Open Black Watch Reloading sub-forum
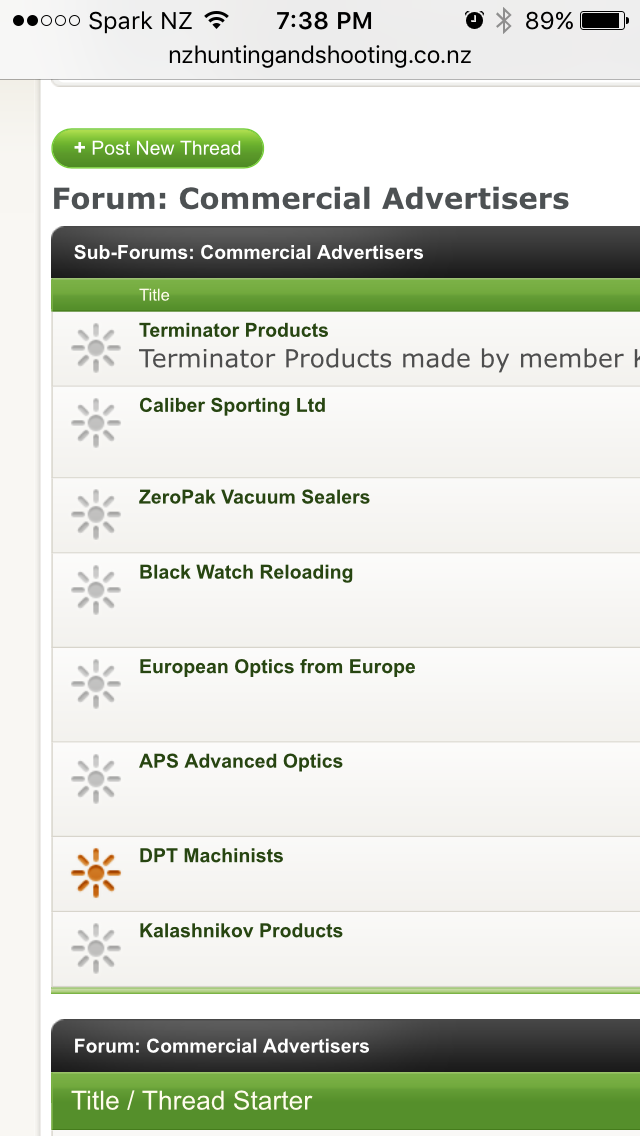The width and height of the screenshot is (640, 1136). [246, 572]
